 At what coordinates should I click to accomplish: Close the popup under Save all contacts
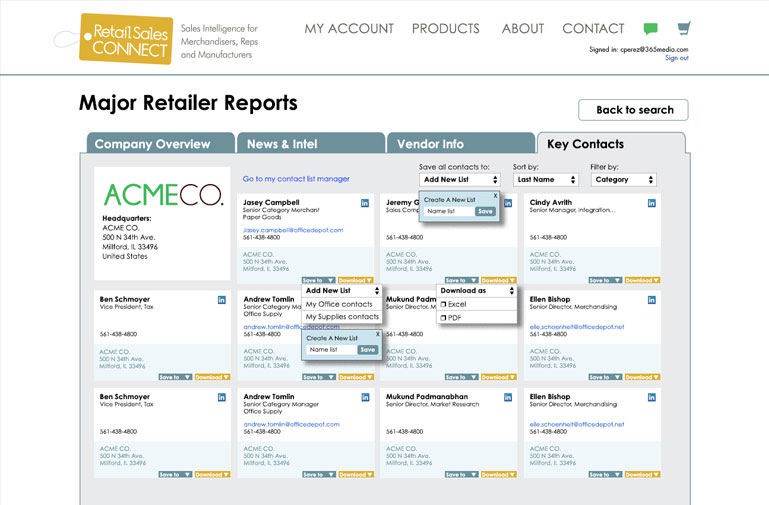point(495,196)
